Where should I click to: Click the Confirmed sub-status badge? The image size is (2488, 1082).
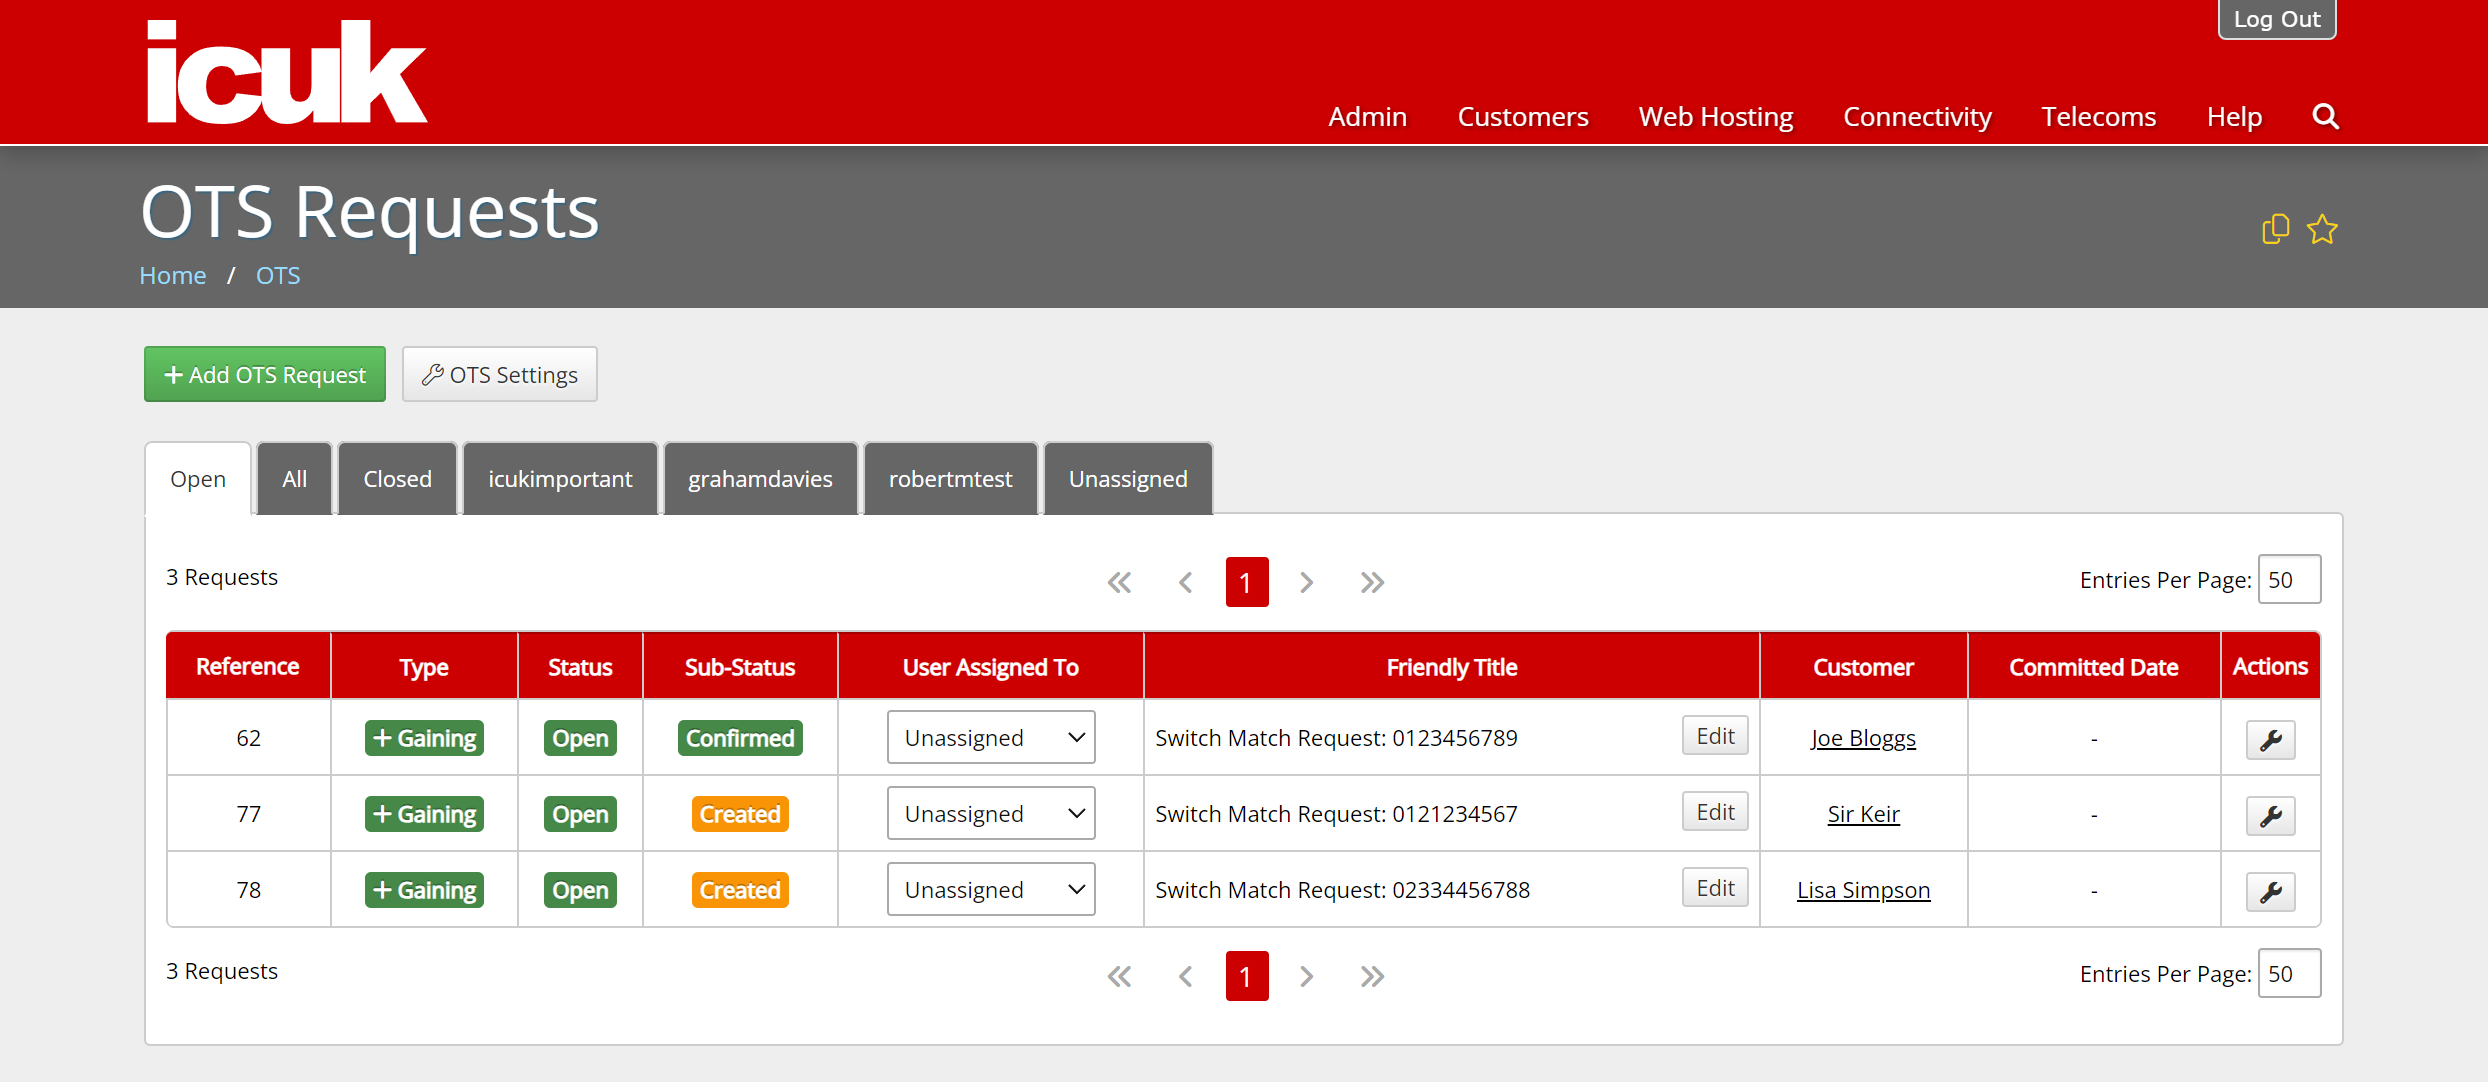[740, 738]
